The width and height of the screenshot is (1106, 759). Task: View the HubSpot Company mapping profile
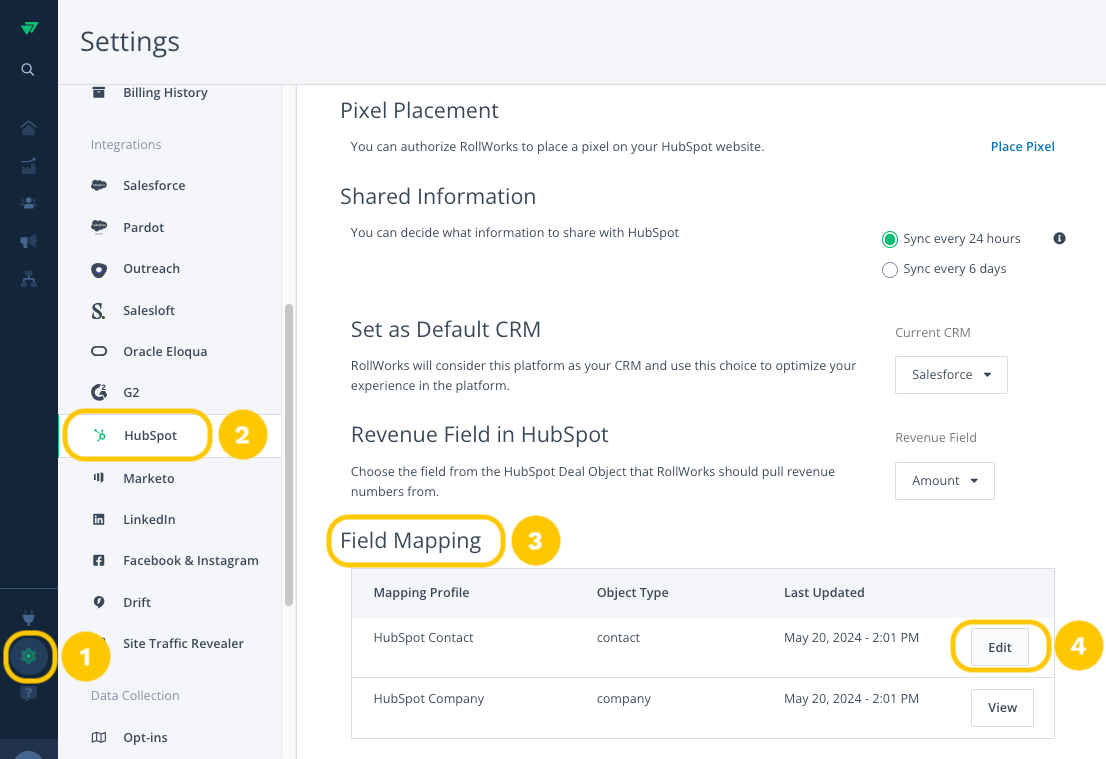(1002, 708)
